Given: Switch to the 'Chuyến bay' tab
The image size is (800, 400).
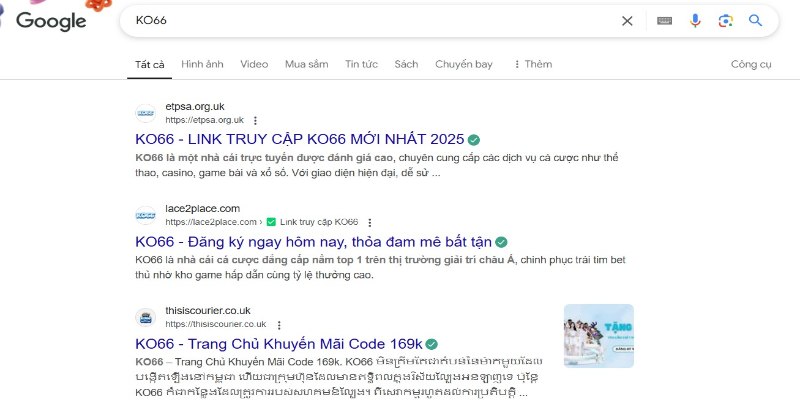Looking at the screenshot, I should [x=464, y=64].
